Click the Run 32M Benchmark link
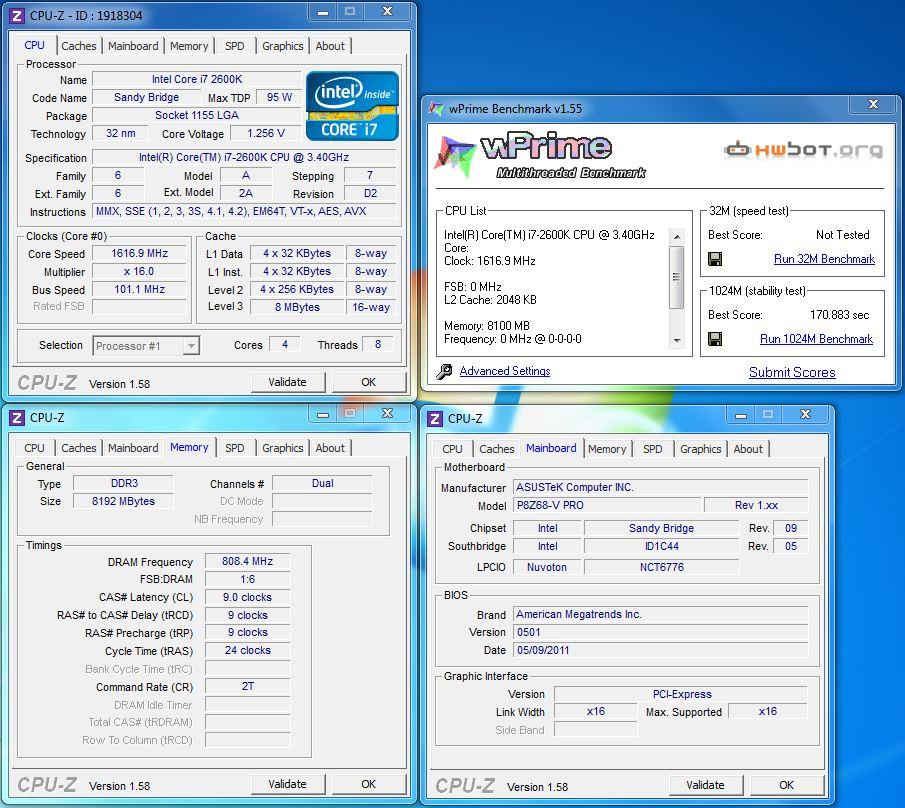The image size is (905, 808). (x=824, y=259)
